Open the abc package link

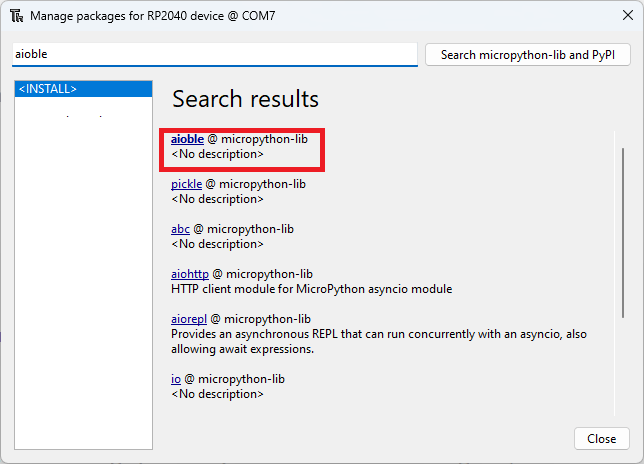tap(180, 229)
